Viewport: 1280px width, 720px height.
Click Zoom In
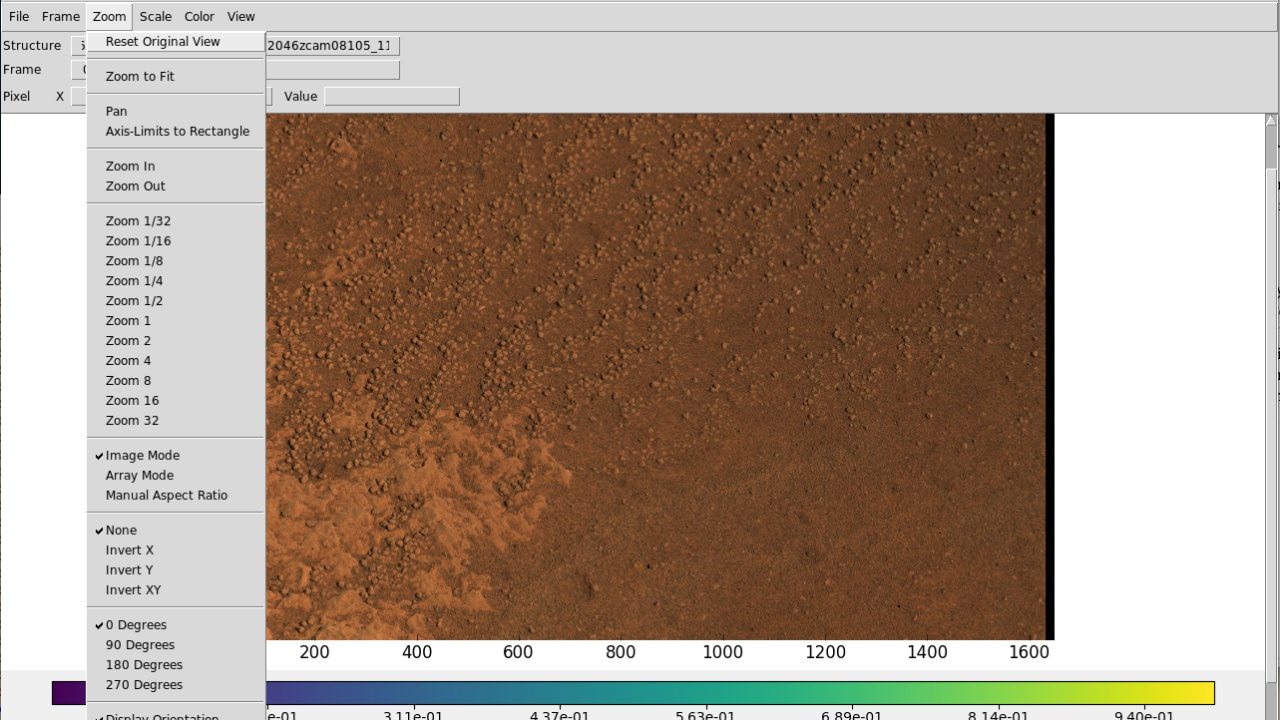[130, 166]
